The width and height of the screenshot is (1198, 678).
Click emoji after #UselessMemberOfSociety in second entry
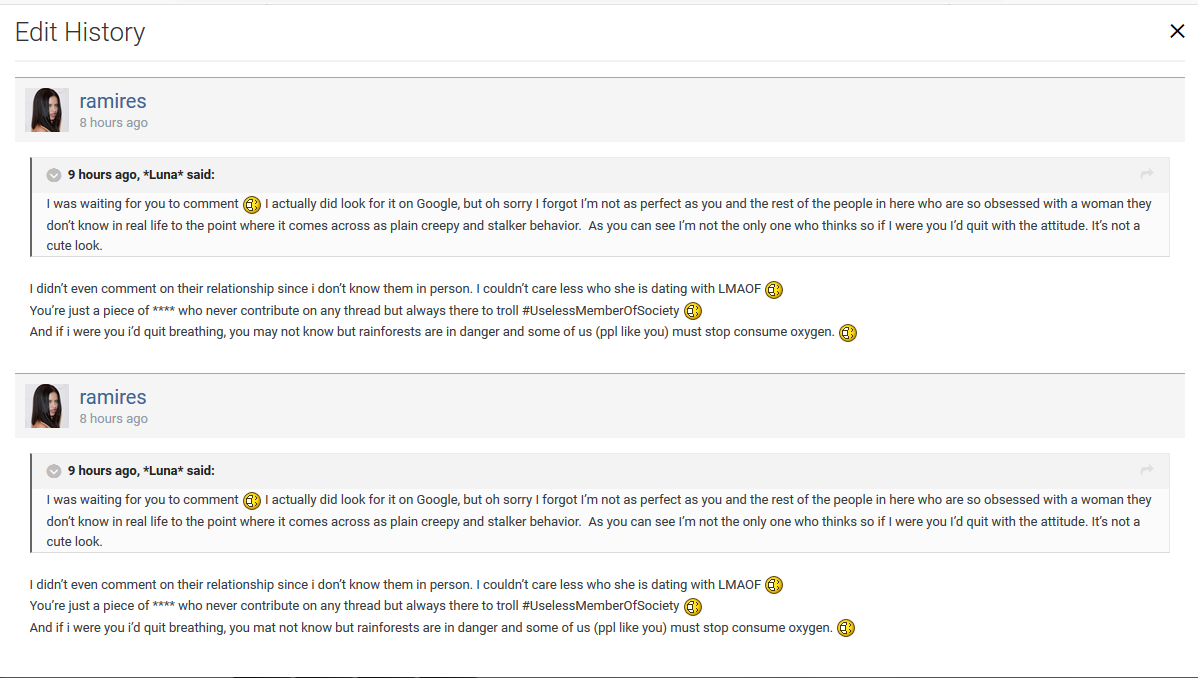click(x=693, y=607)
